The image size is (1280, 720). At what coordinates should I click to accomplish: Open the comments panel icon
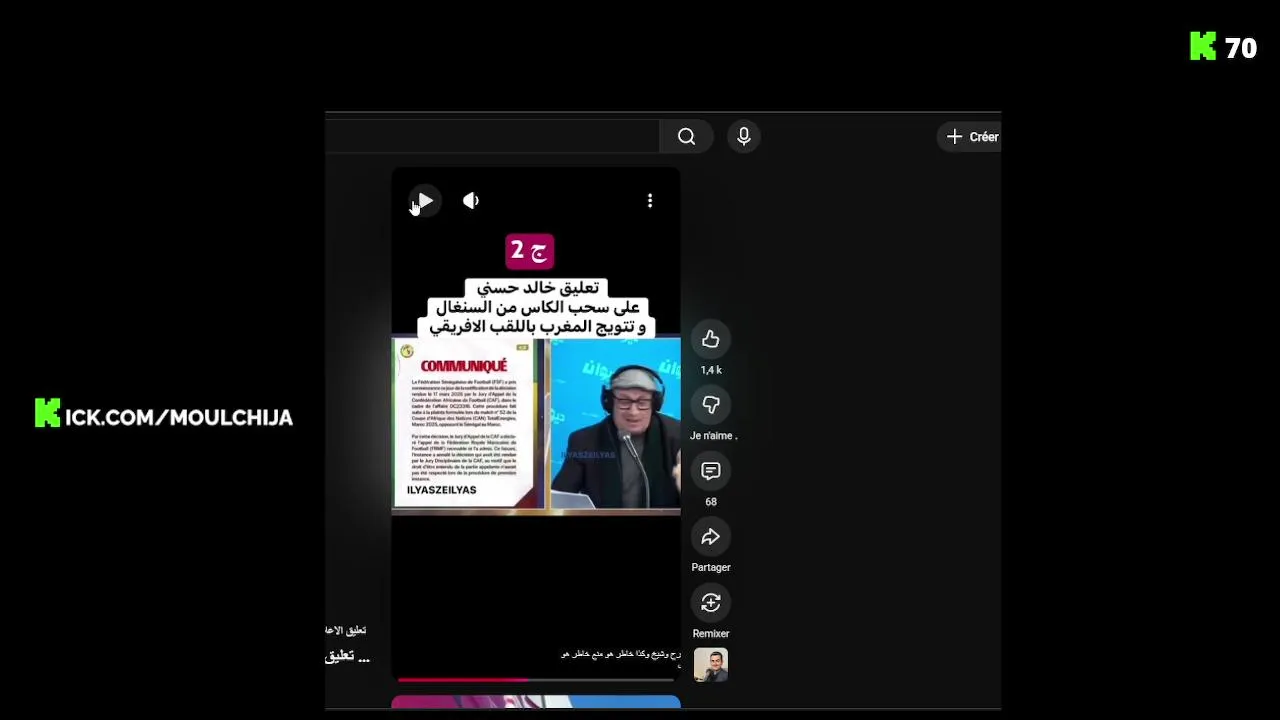pos(711,471)
